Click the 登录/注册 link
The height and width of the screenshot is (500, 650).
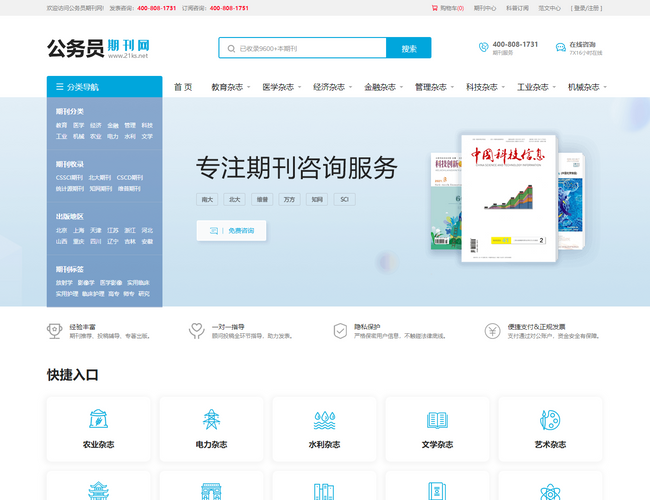586,8
